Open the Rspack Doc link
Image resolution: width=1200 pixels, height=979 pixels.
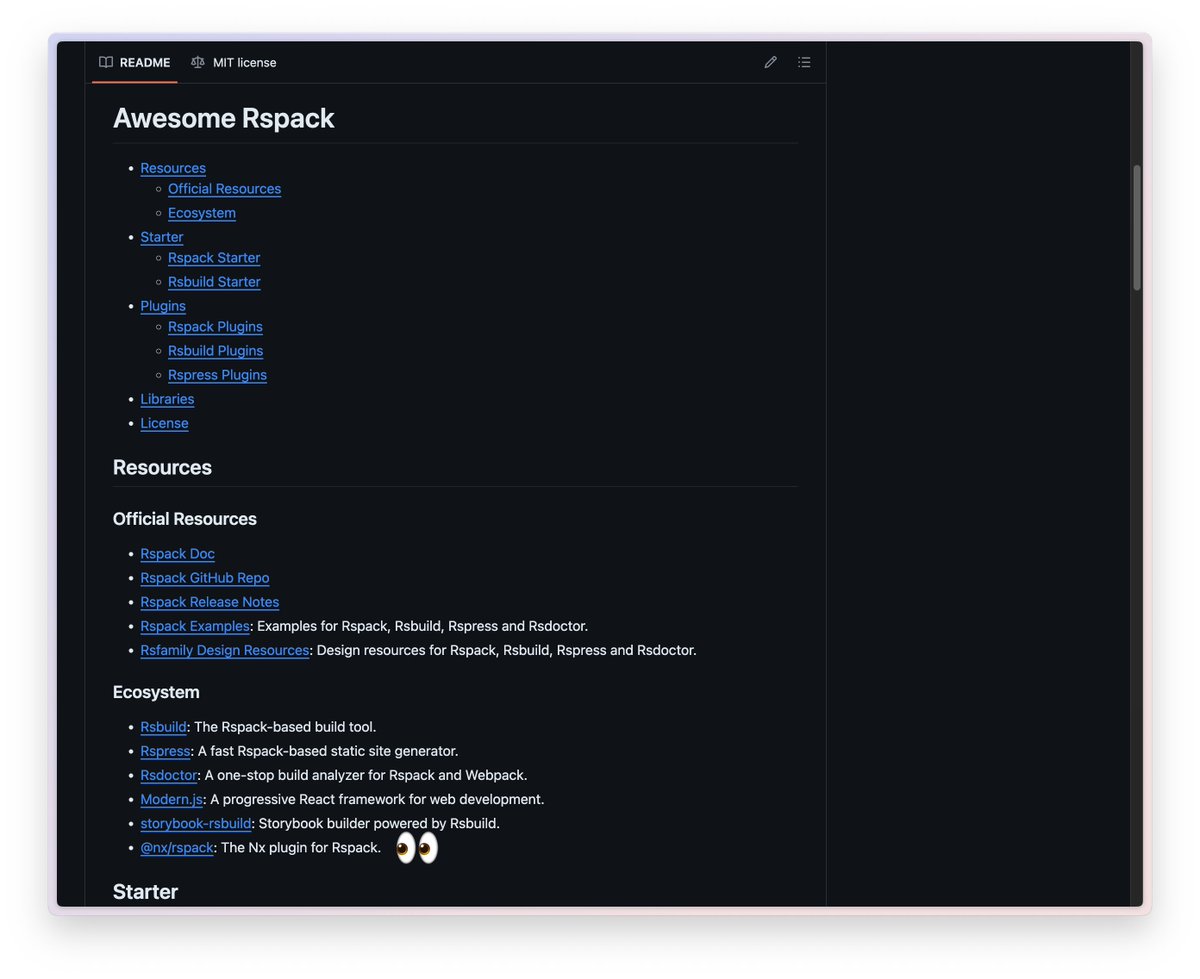(x=177, y=554)
